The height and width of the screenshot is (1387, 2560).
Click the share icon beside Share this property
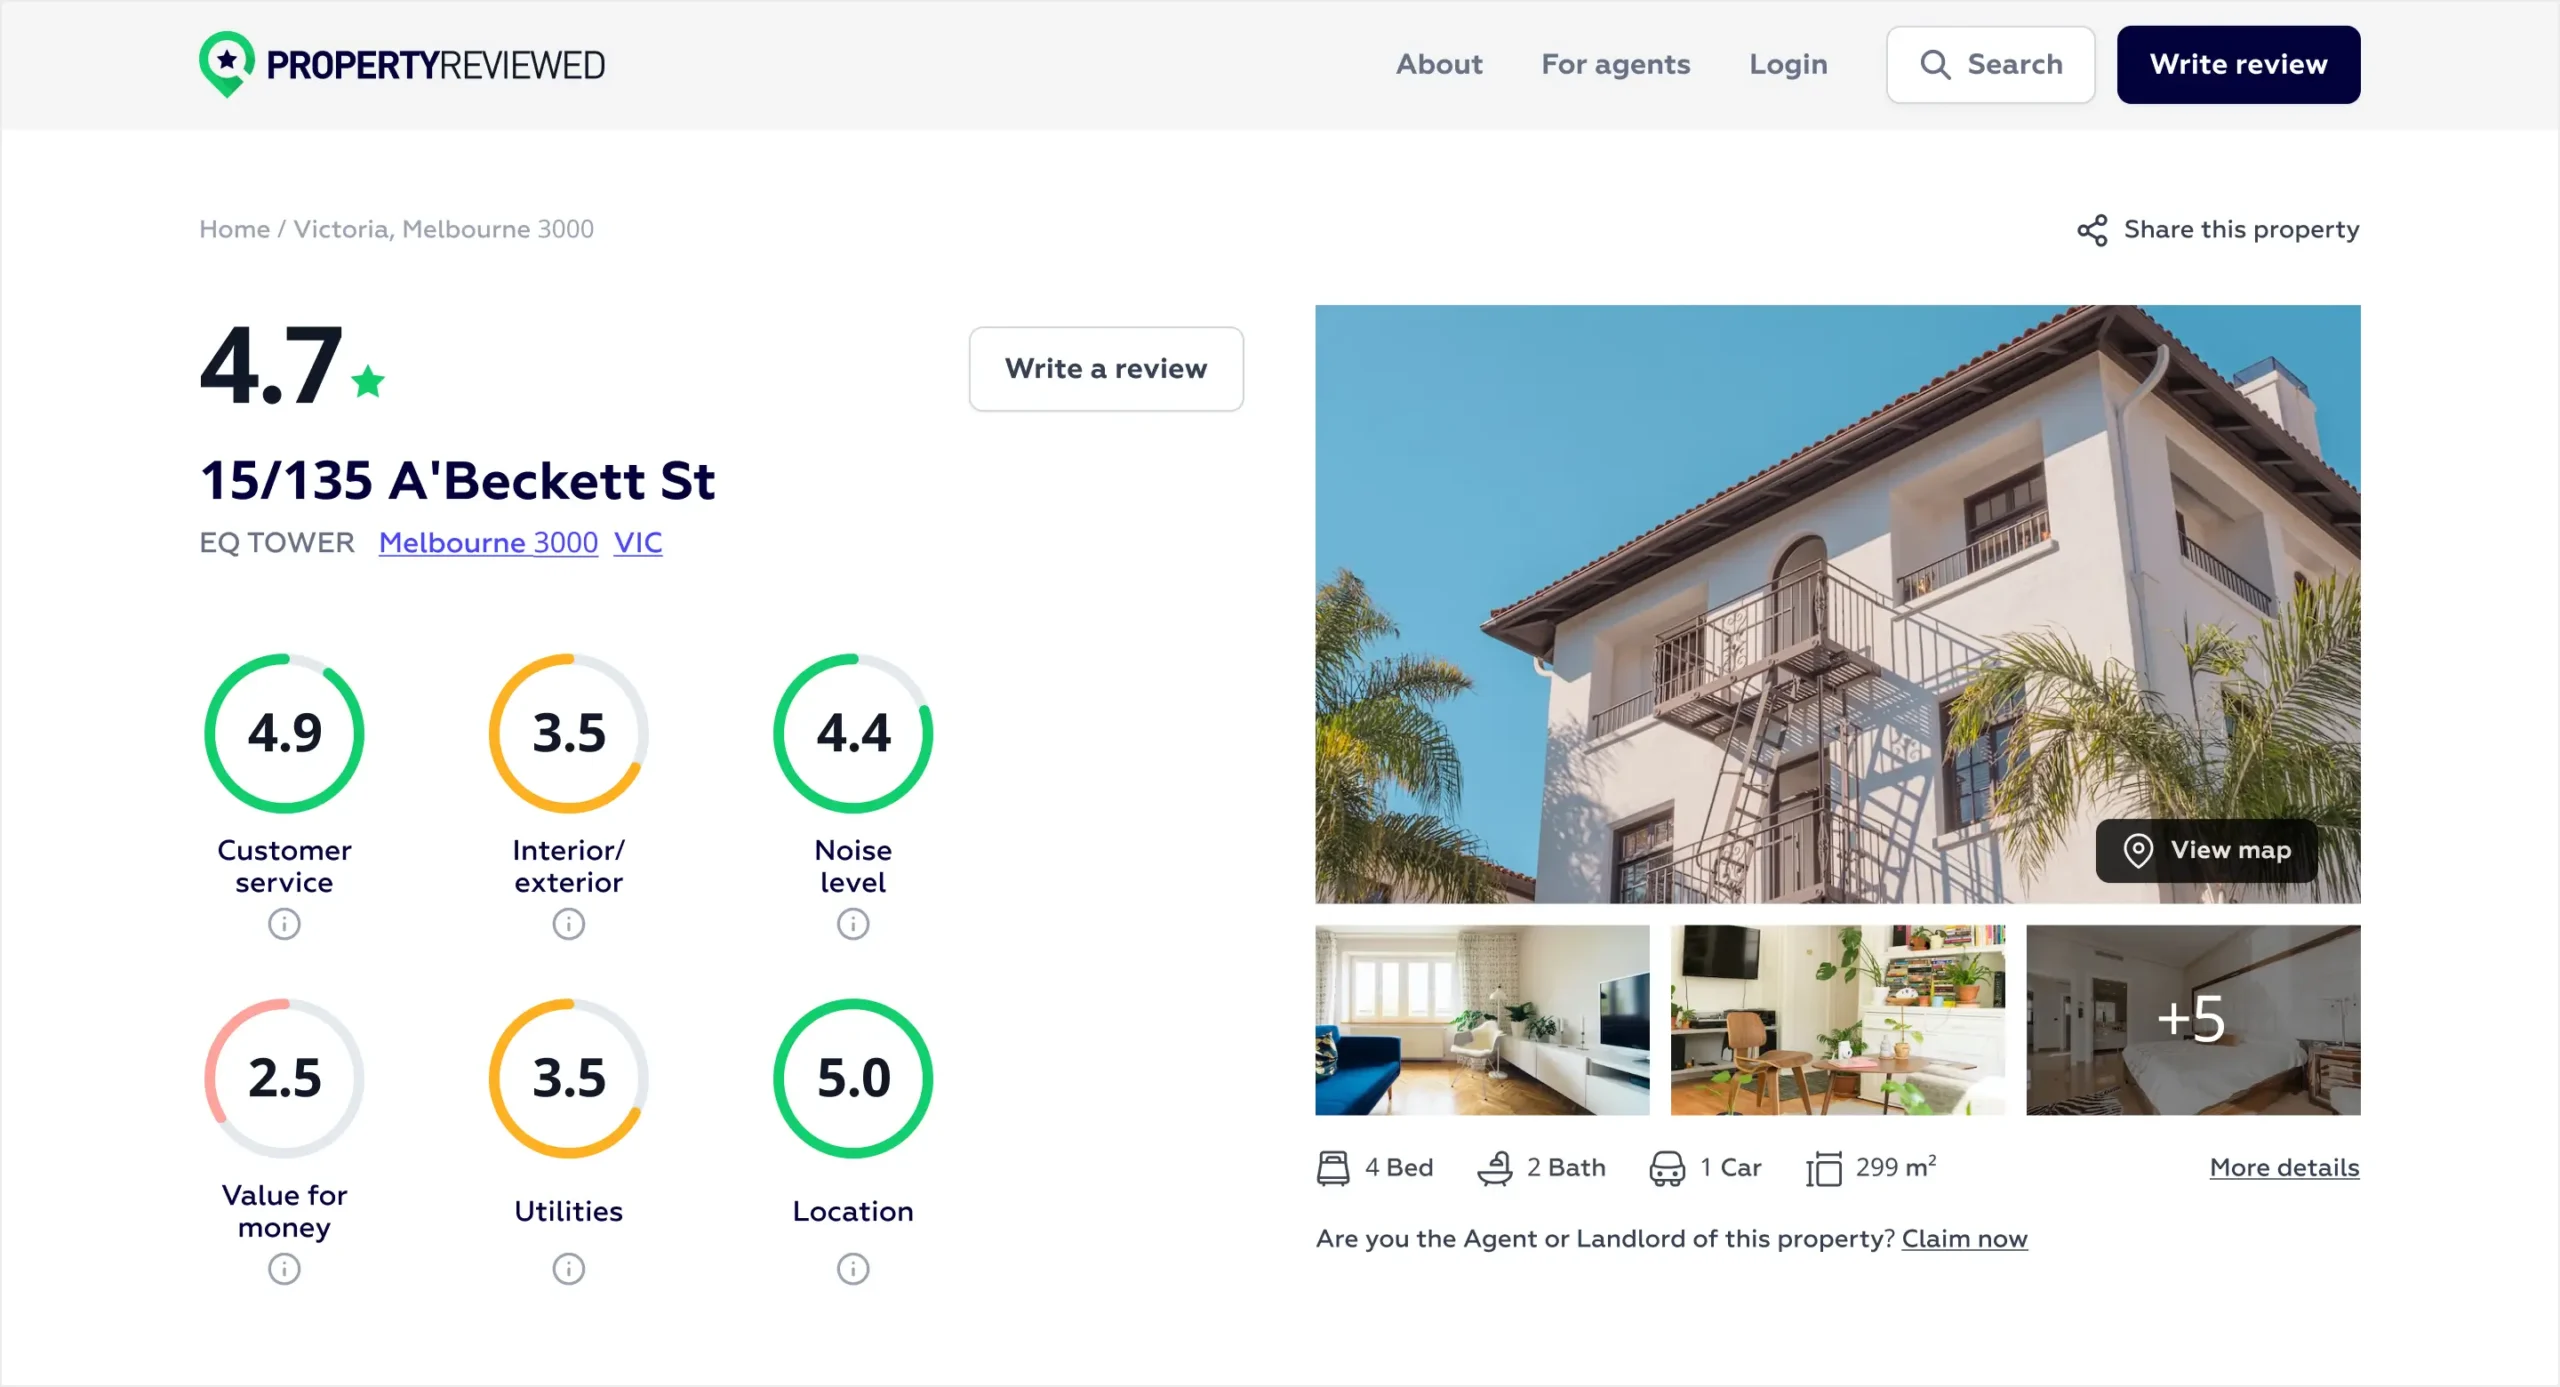(x=2092, y=230)
